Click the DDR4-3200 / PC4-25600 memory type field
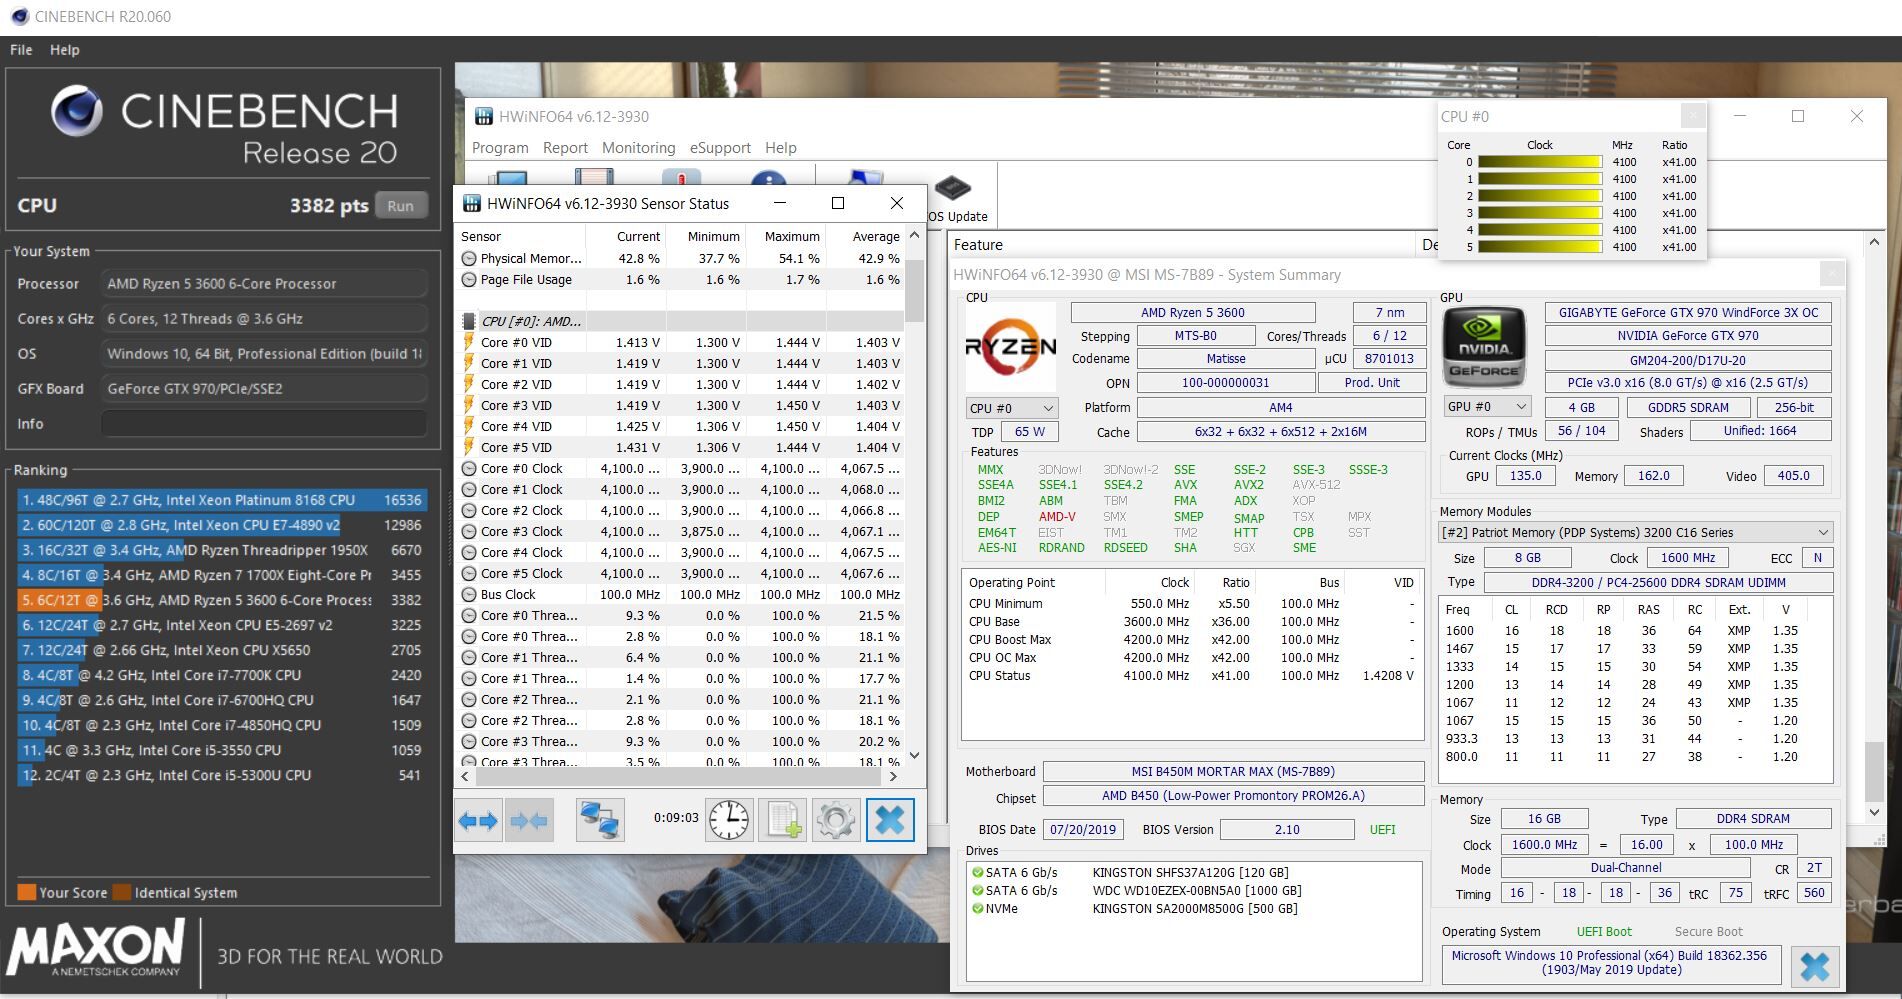The height and width of the screenshot is (999, 1902). pyautogui.click(x=1658, y=582)
